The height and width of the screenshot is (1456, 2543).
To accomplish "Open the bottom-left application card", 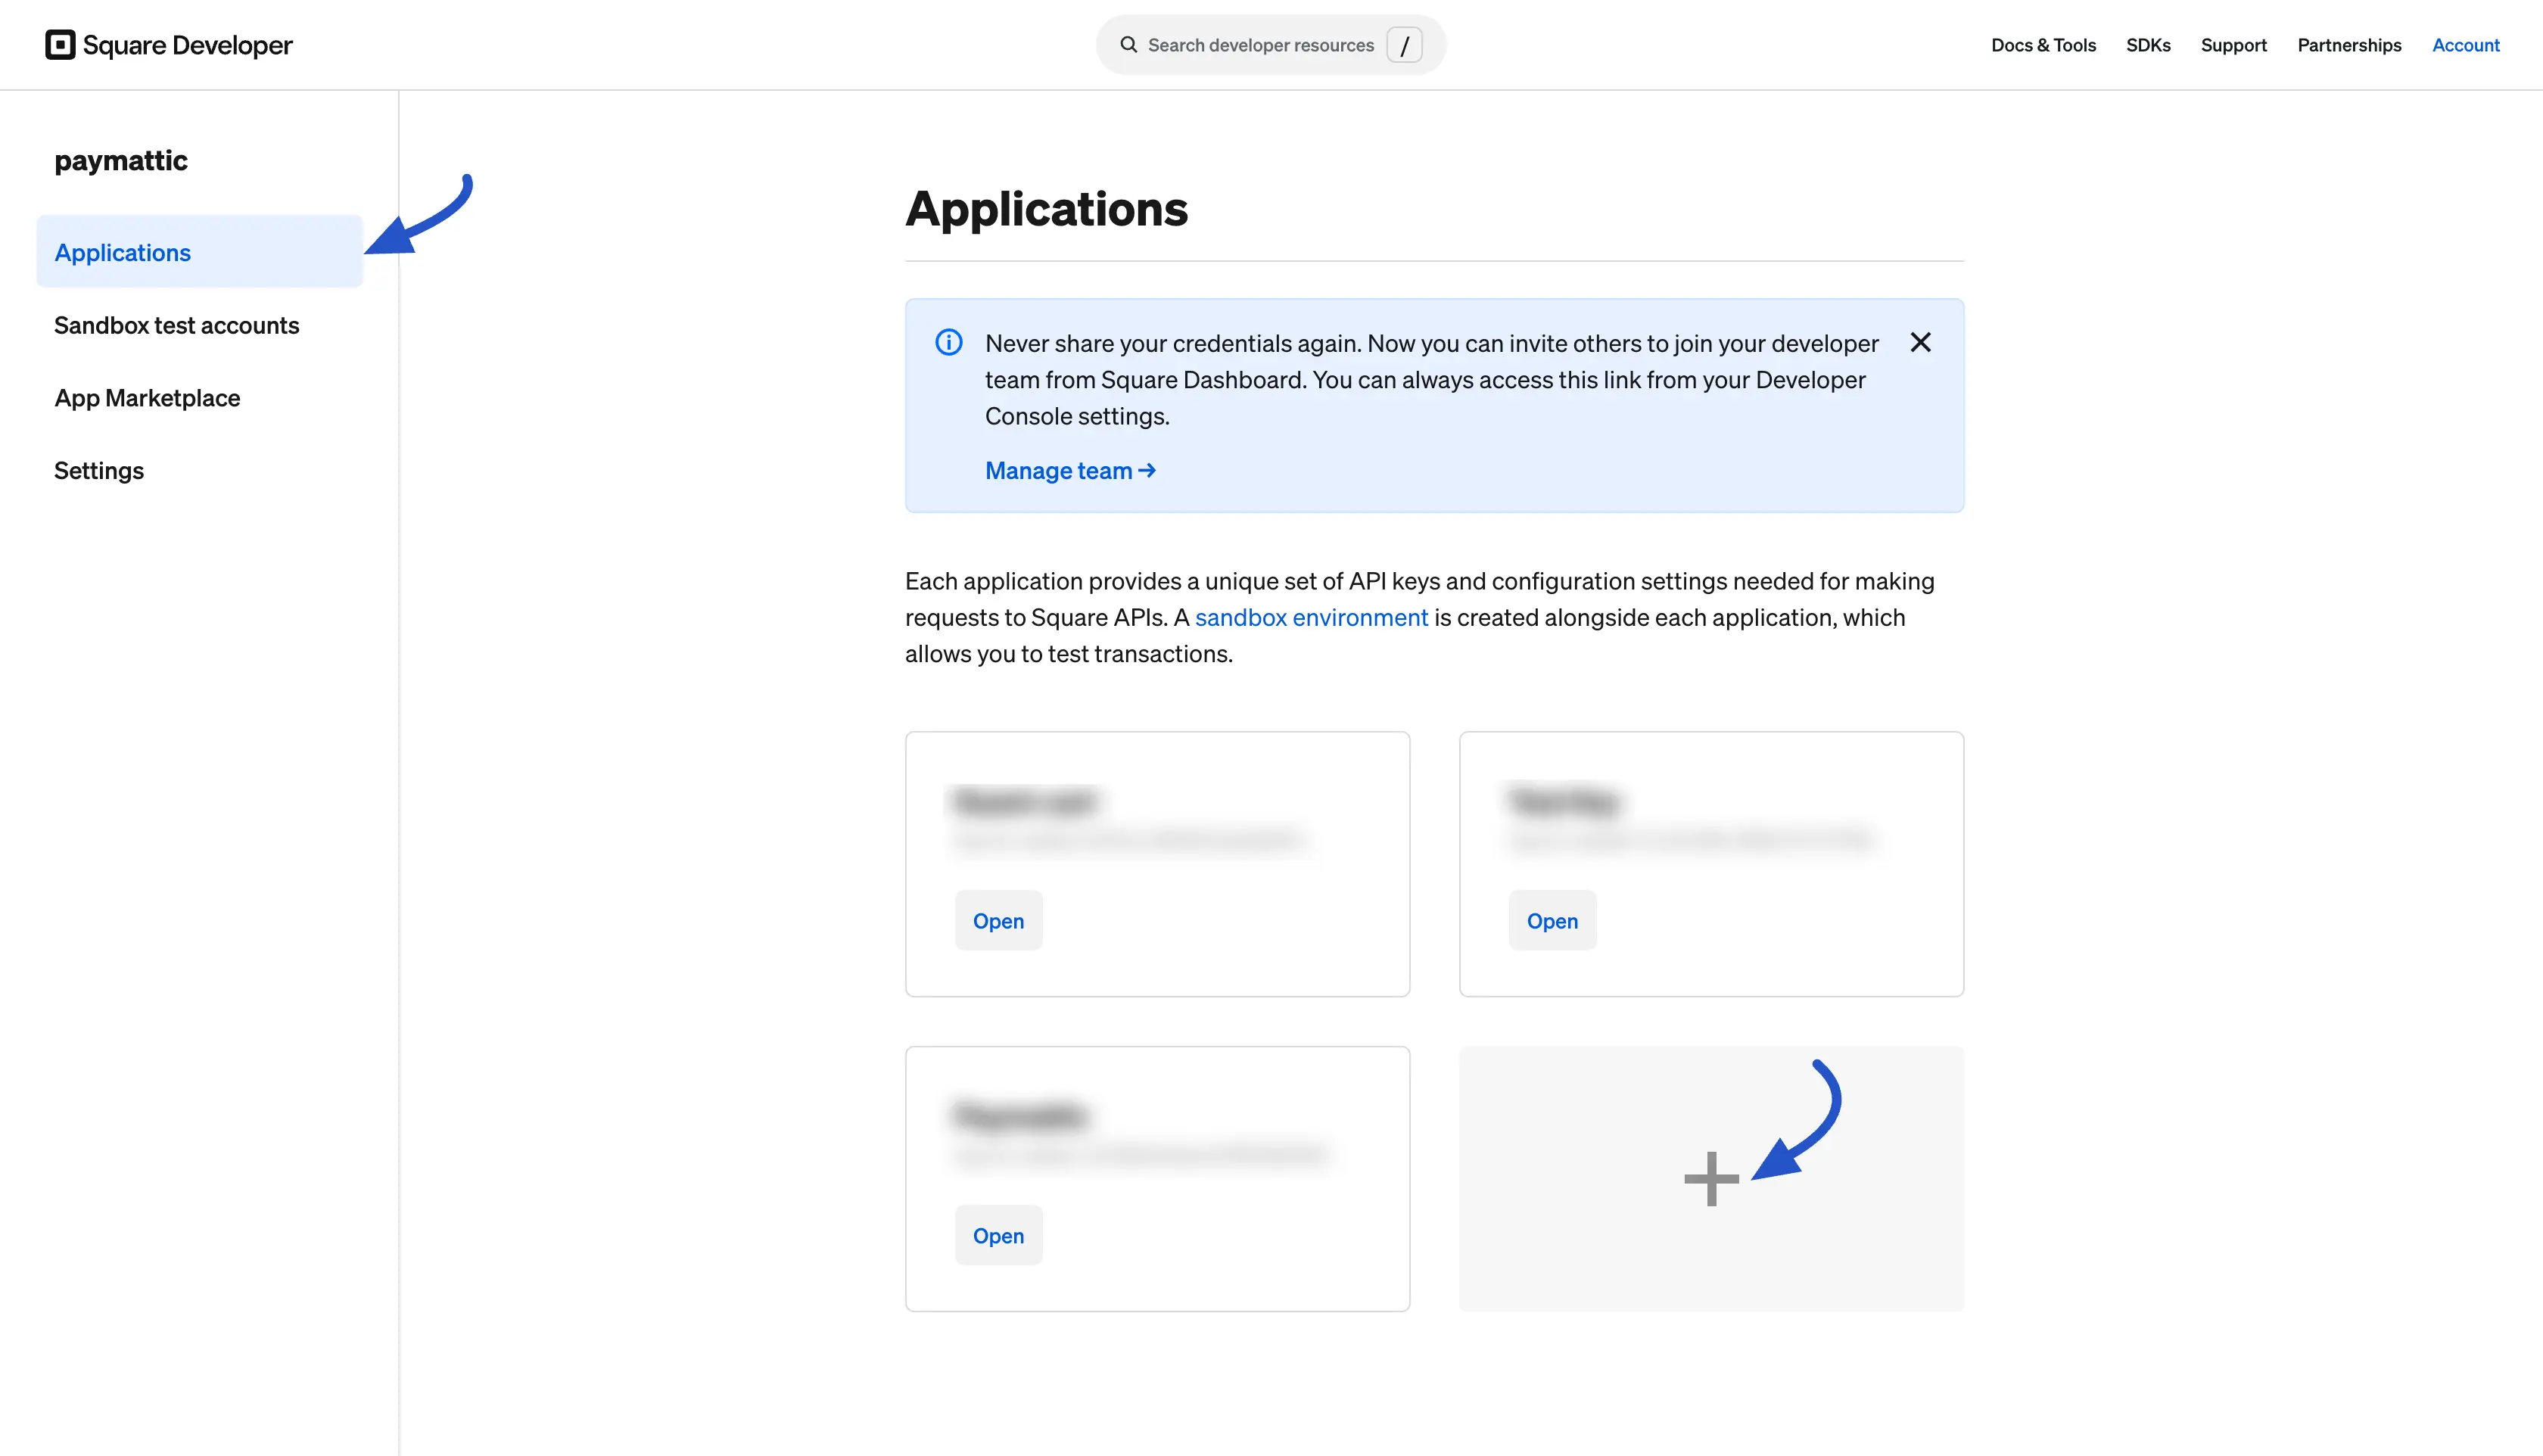I will click(x=998, y=1235).
